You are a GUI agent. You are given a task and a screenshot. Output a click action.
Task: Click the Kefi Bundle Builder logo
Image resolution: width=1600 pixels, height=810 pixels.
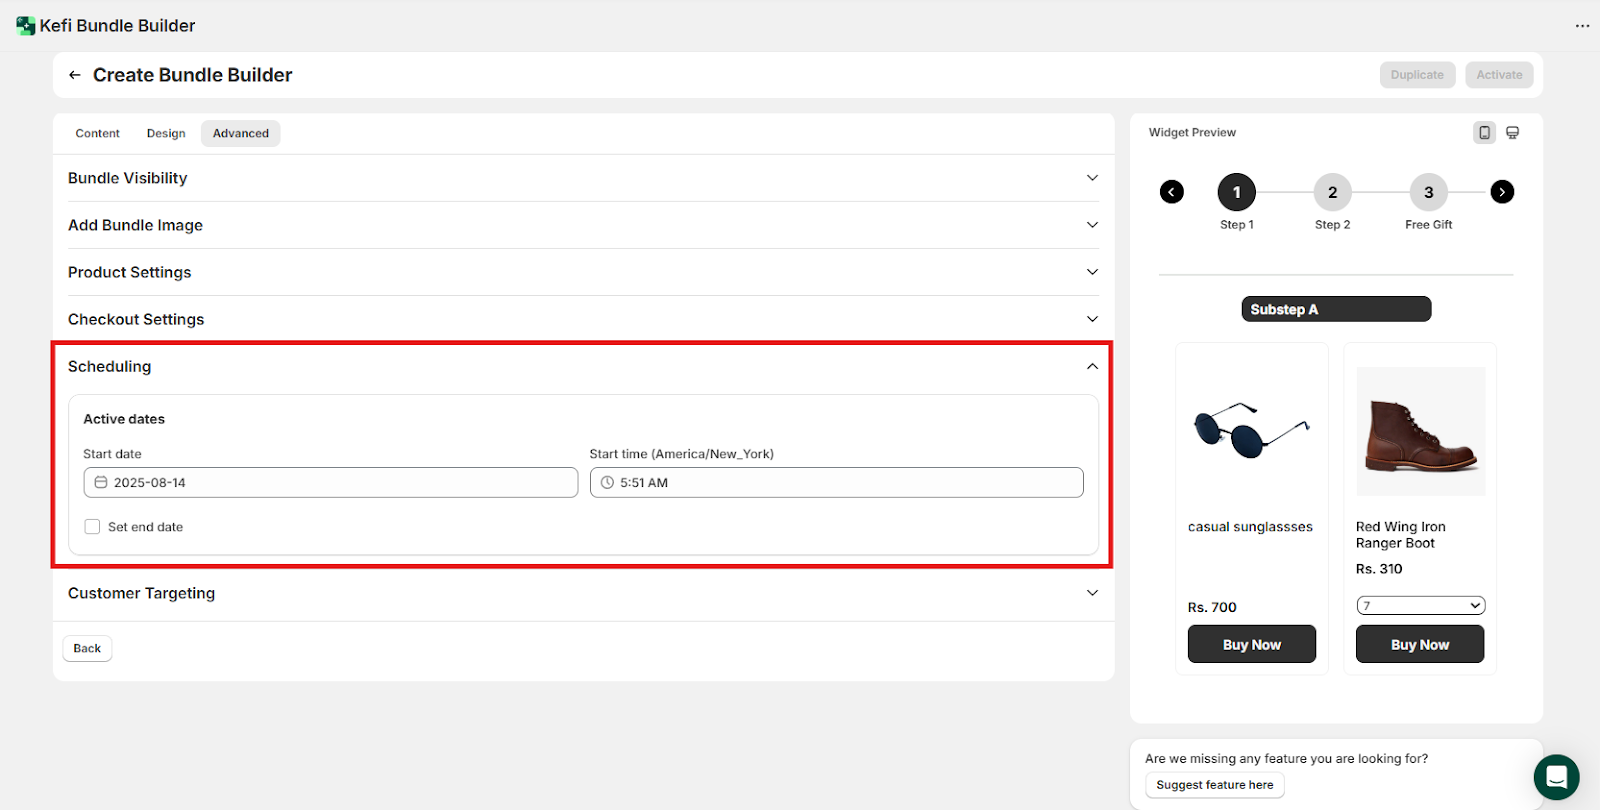(26, 26)
